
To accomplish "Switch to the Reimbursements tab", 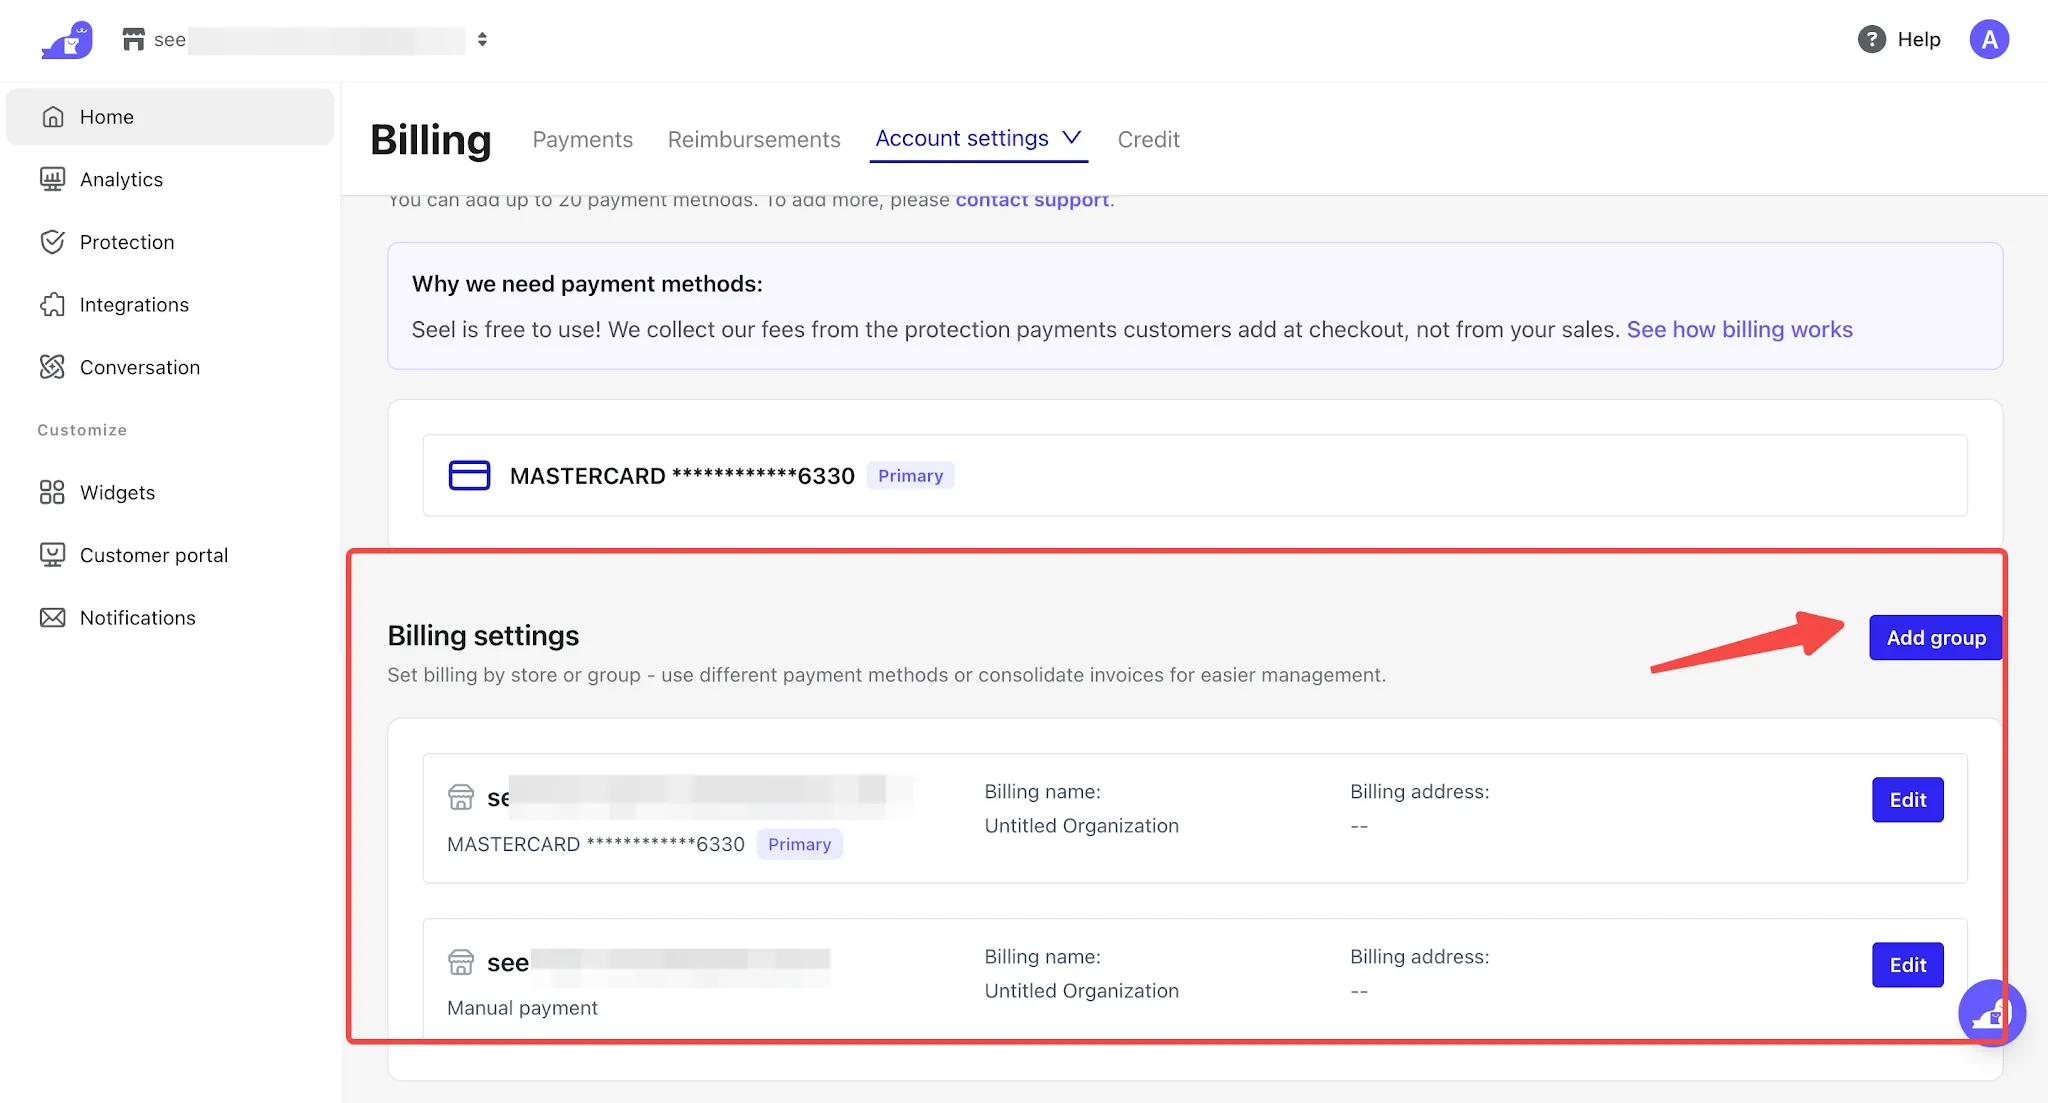I will pyautogui.click(x=754, y=139).
